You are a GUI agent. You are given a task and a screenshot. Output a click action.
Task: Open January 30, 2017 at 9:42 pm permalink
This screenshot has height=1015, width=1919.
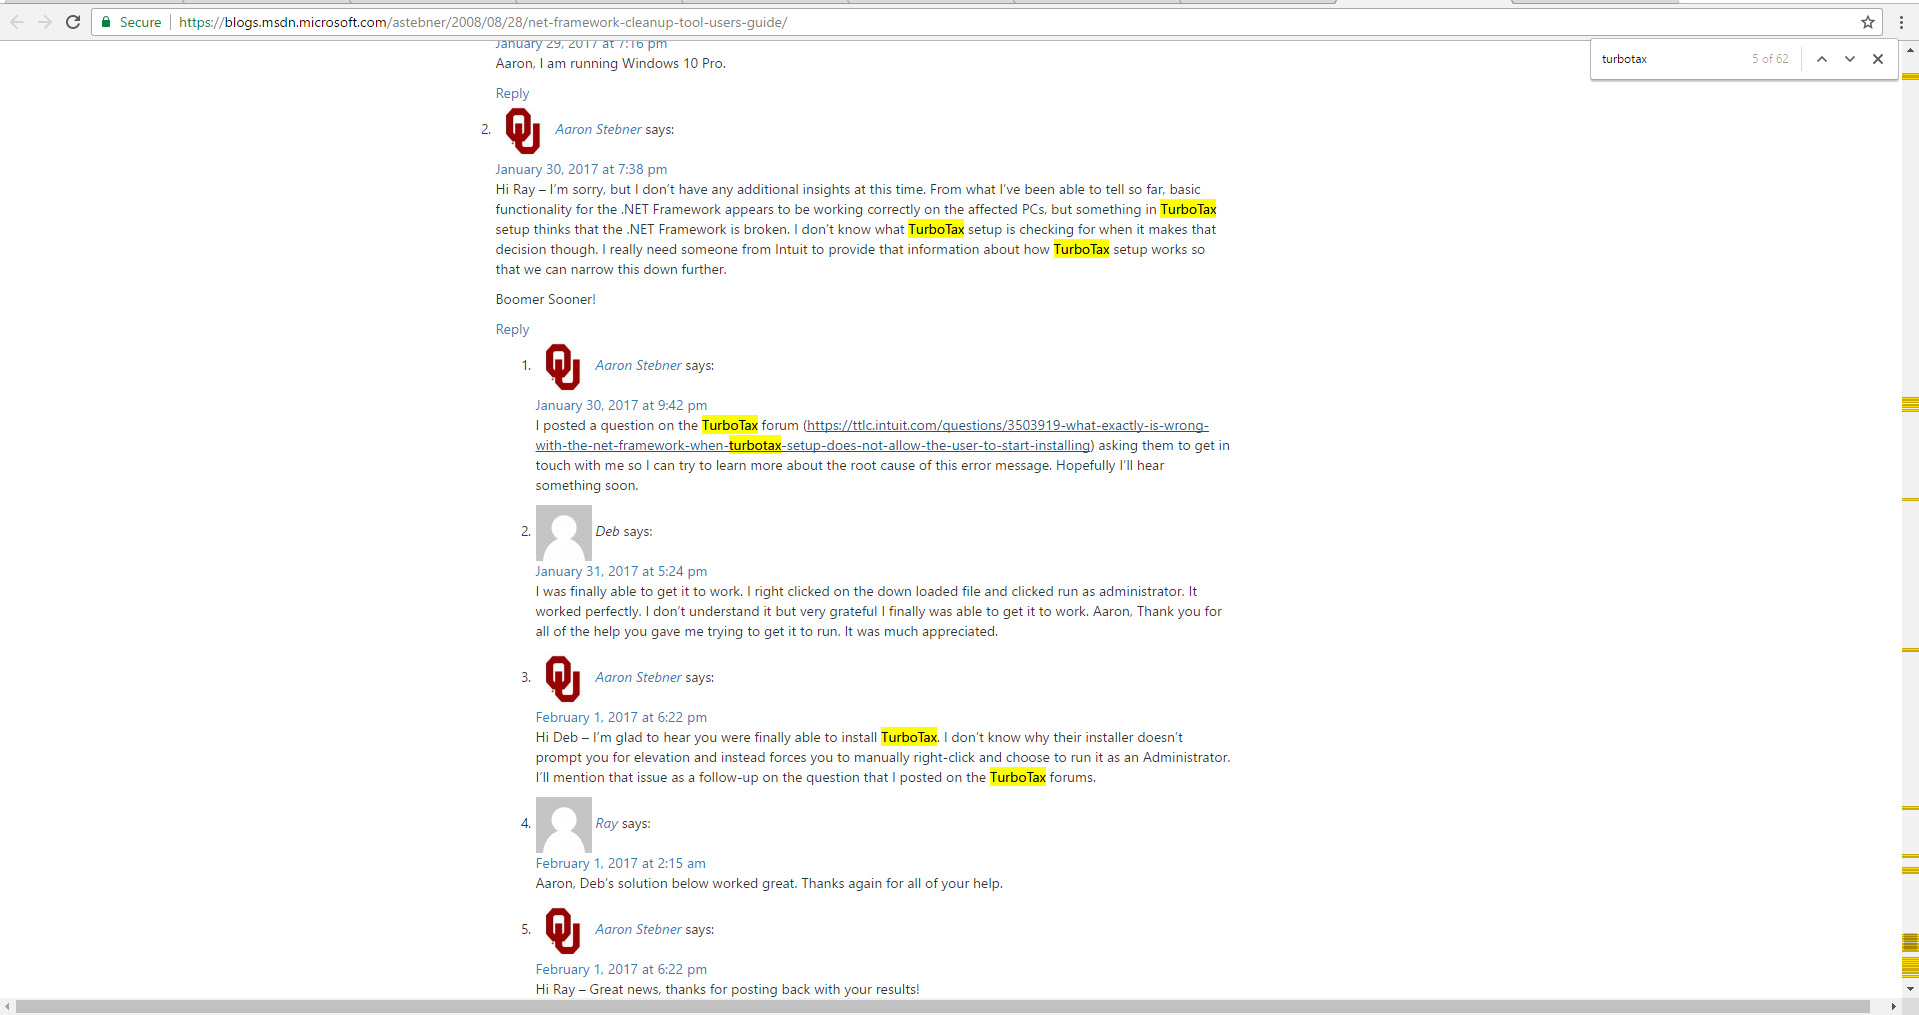click(x=621, y=405)
